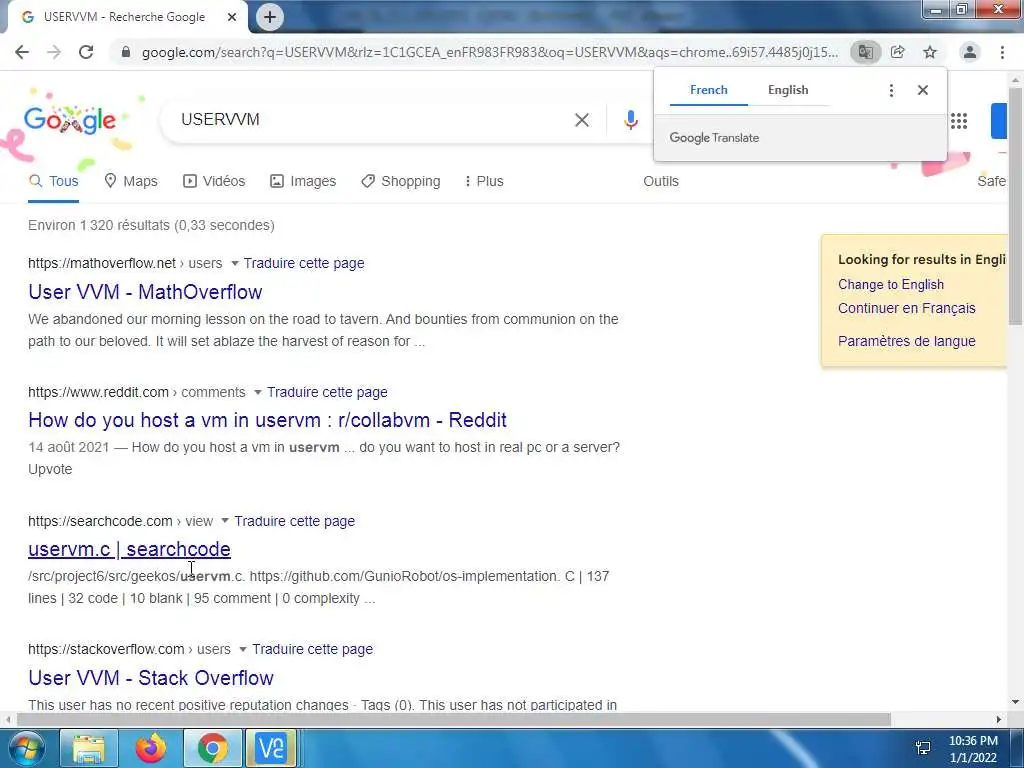Expand the Plus menu
This screenshot has height=768, width=1024.
[484, 182]
